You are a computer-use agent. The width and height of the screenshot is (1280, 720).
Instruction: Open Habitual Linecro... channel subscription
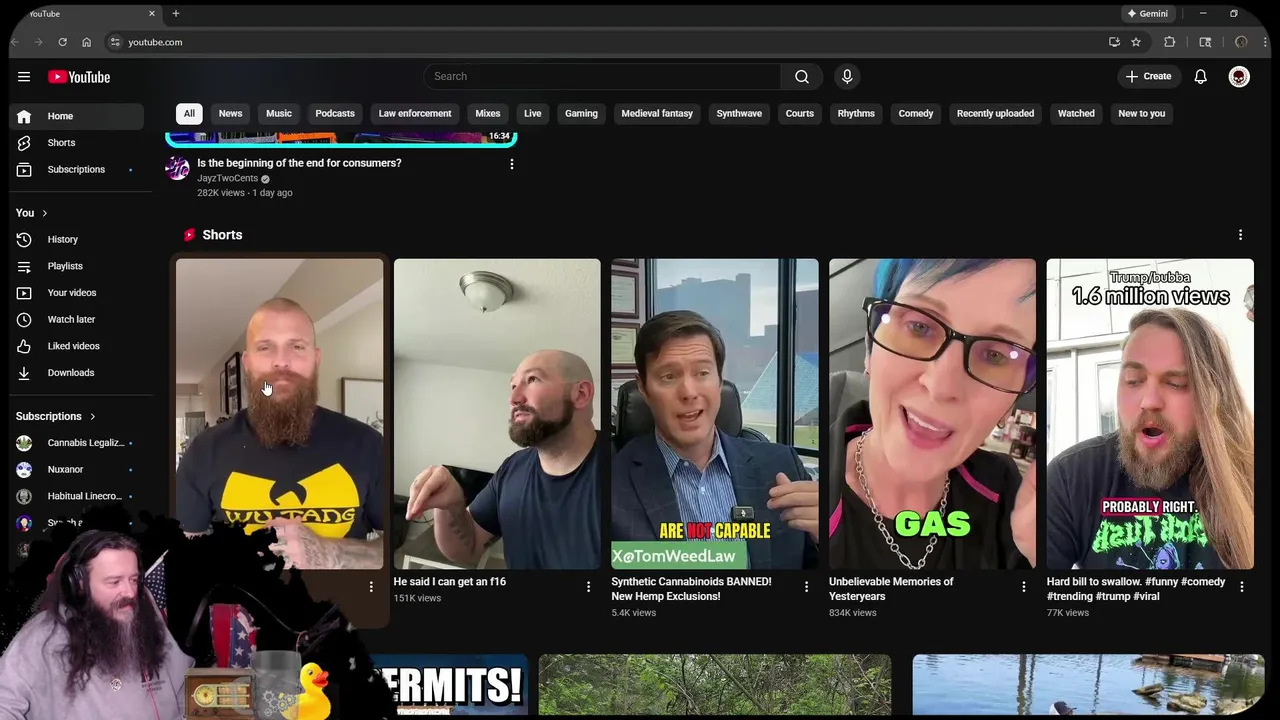[76, 496]
